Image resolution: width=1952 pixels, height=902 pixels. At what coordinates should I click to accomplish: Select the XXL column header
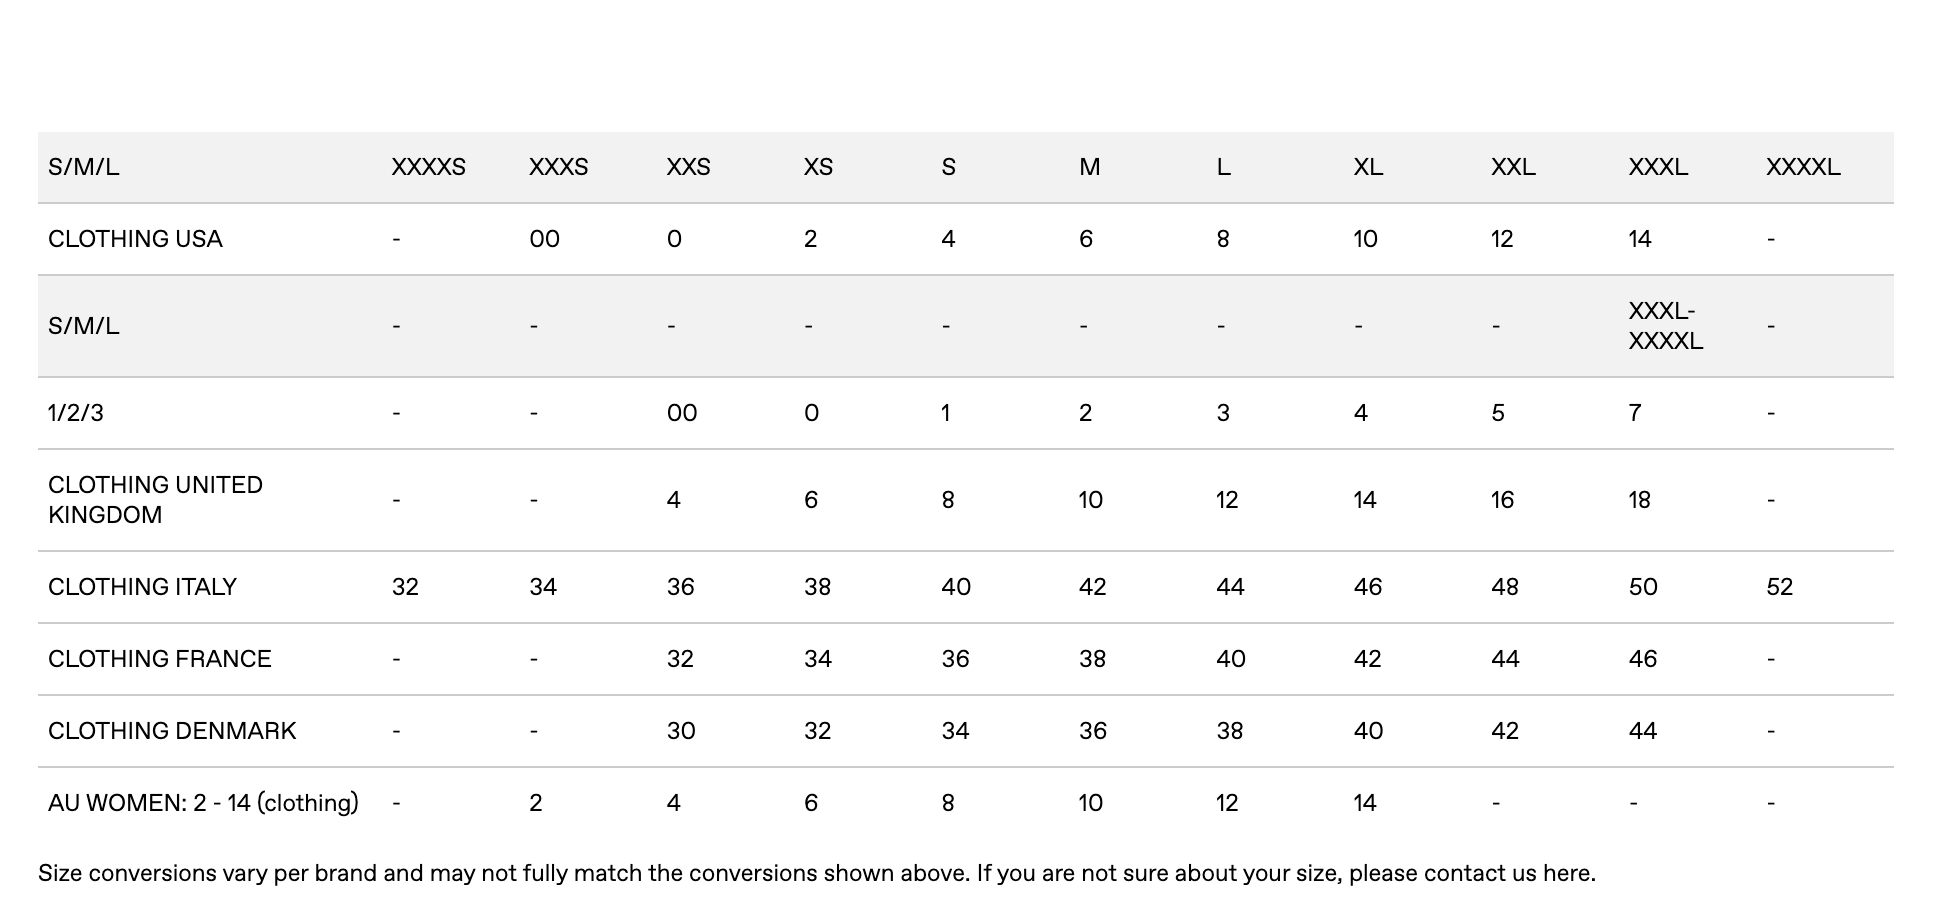[1513, 167]
